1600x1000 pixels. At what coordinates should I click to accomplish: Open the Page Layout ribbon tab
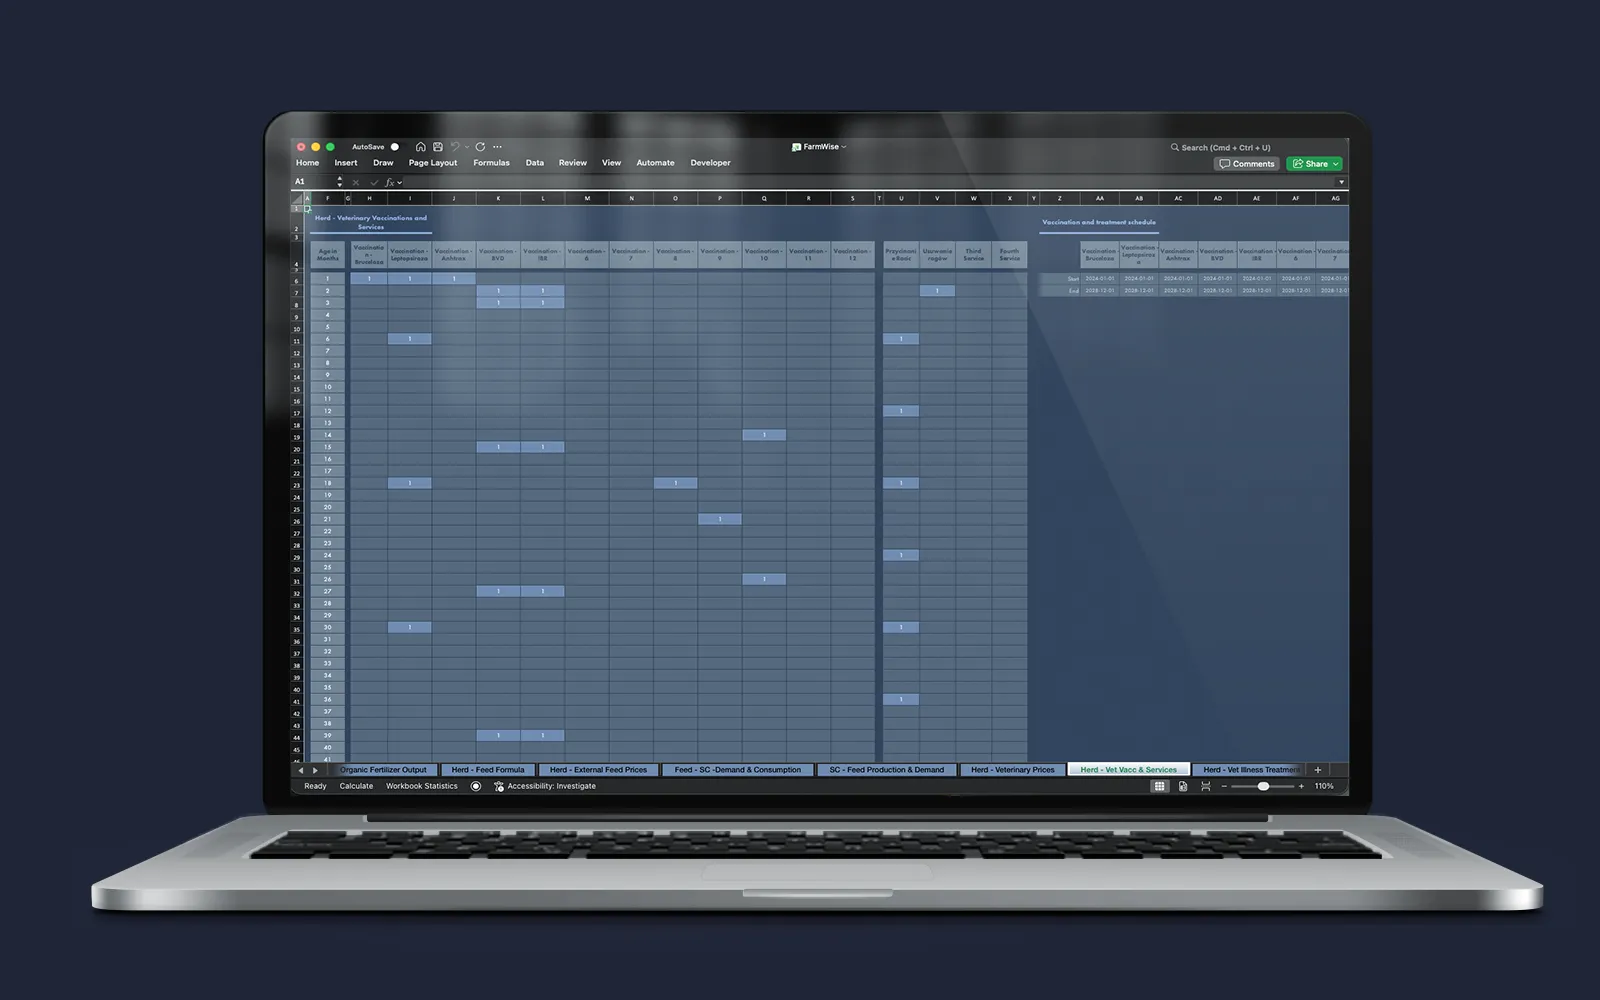433,163
